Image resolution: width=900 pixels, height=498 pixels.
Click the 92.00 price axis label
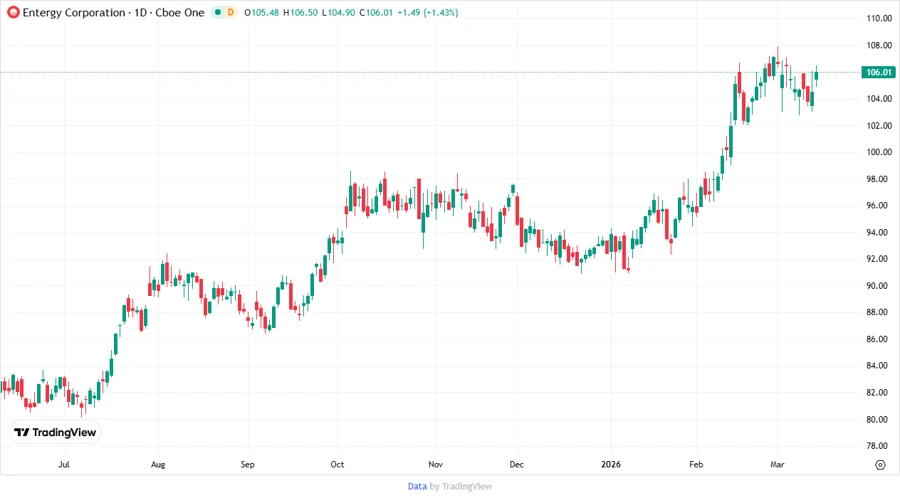[x=879, y=259]
